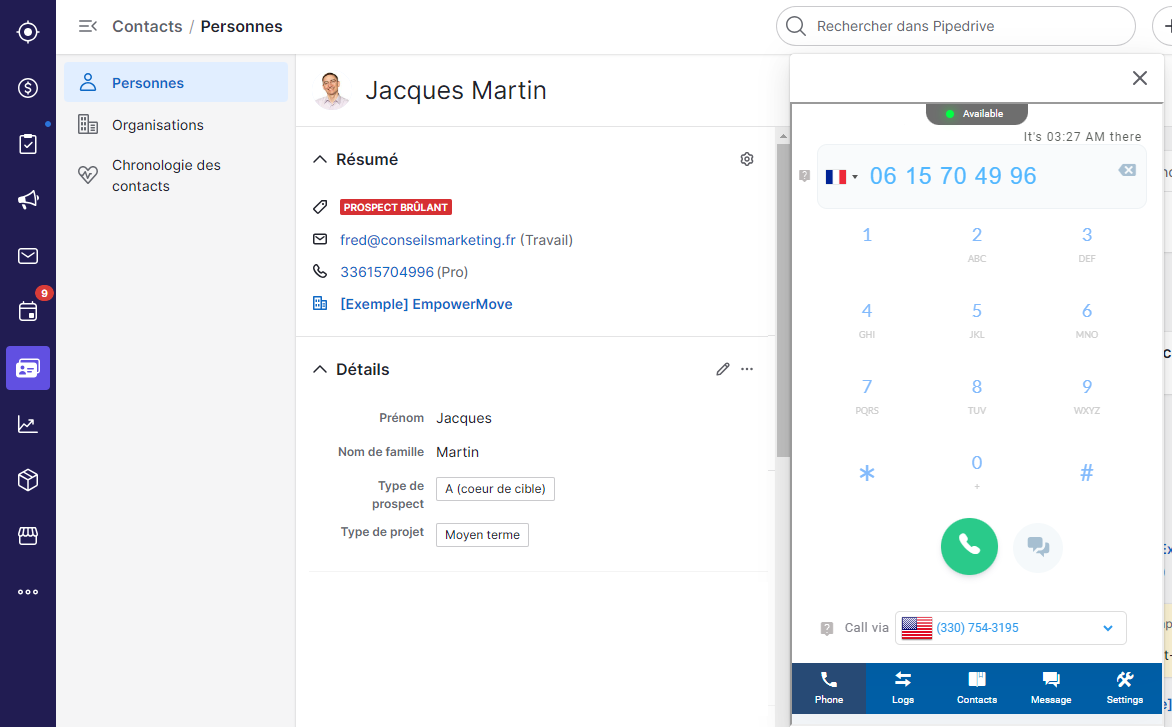Clear dialed number with backspace icon
The image size is (1172, 727).
pos(1127,170)
